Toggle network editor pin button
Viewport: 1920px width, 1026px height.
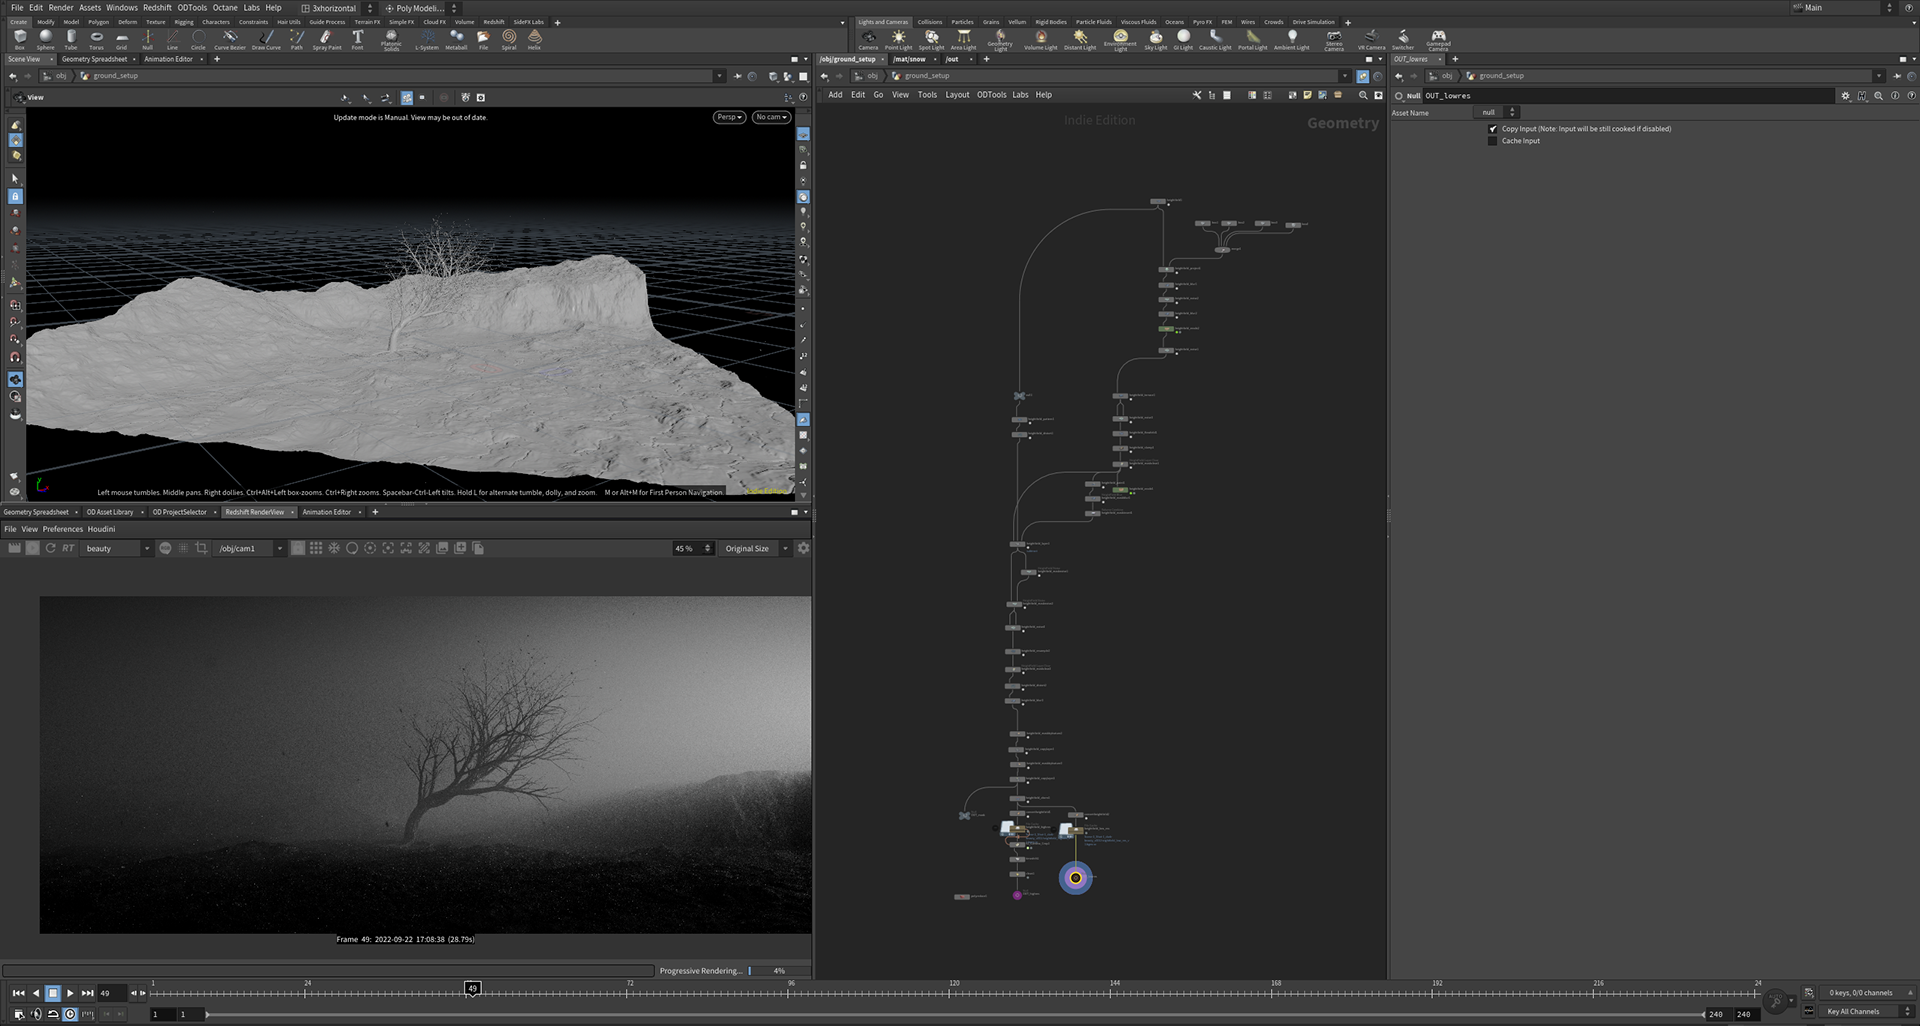[1362, 76]
